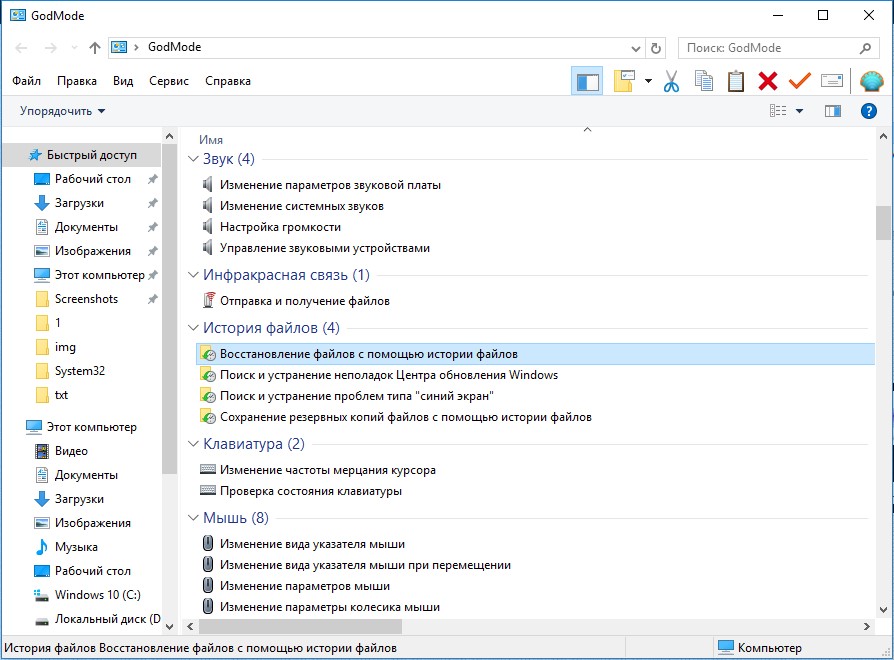Image resolution: width=894 pixels, height=660 pixels.
Task: Open the img folder in sidebar
Action: [65, 347]
